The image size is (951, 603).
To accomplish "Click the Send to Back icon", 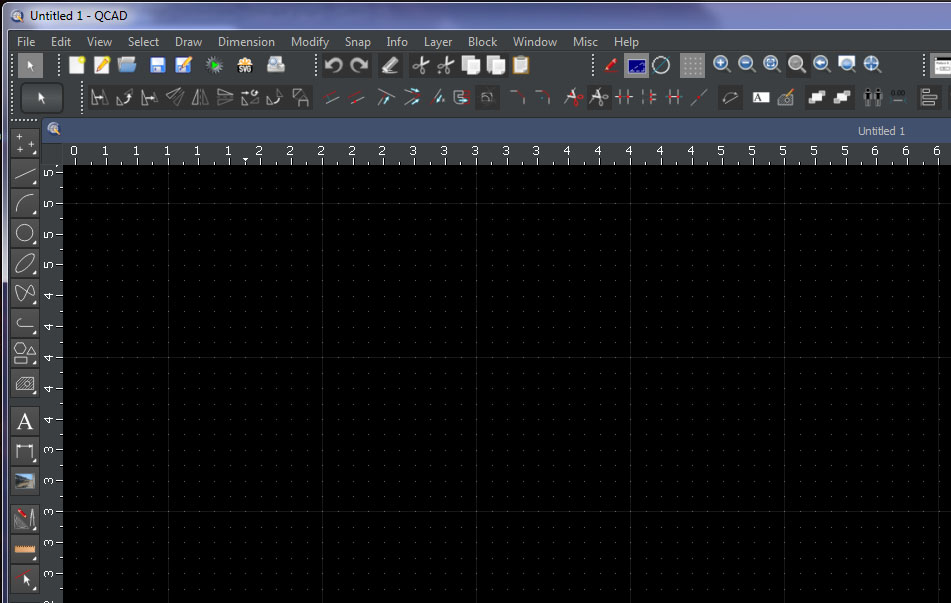I will click(842, 97).
